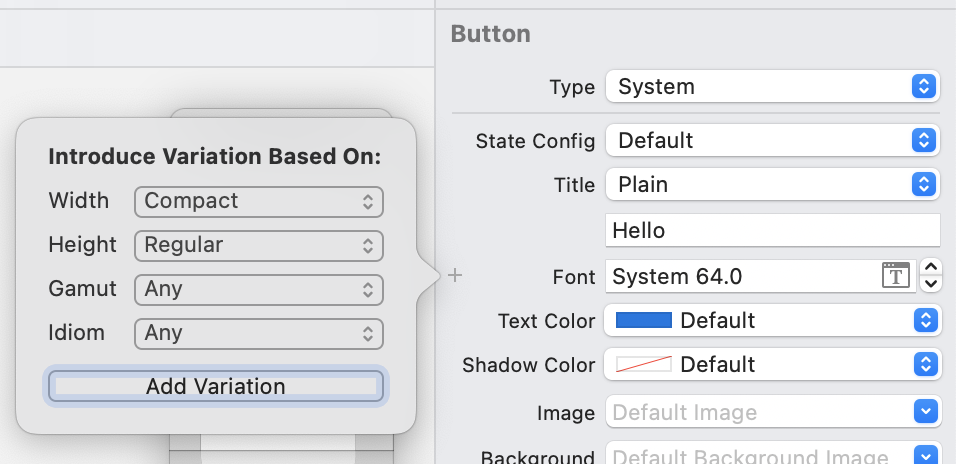Click the Default Image text field
Screen dimensions: 956x464
pyautogui.click(x=757, y=412)
